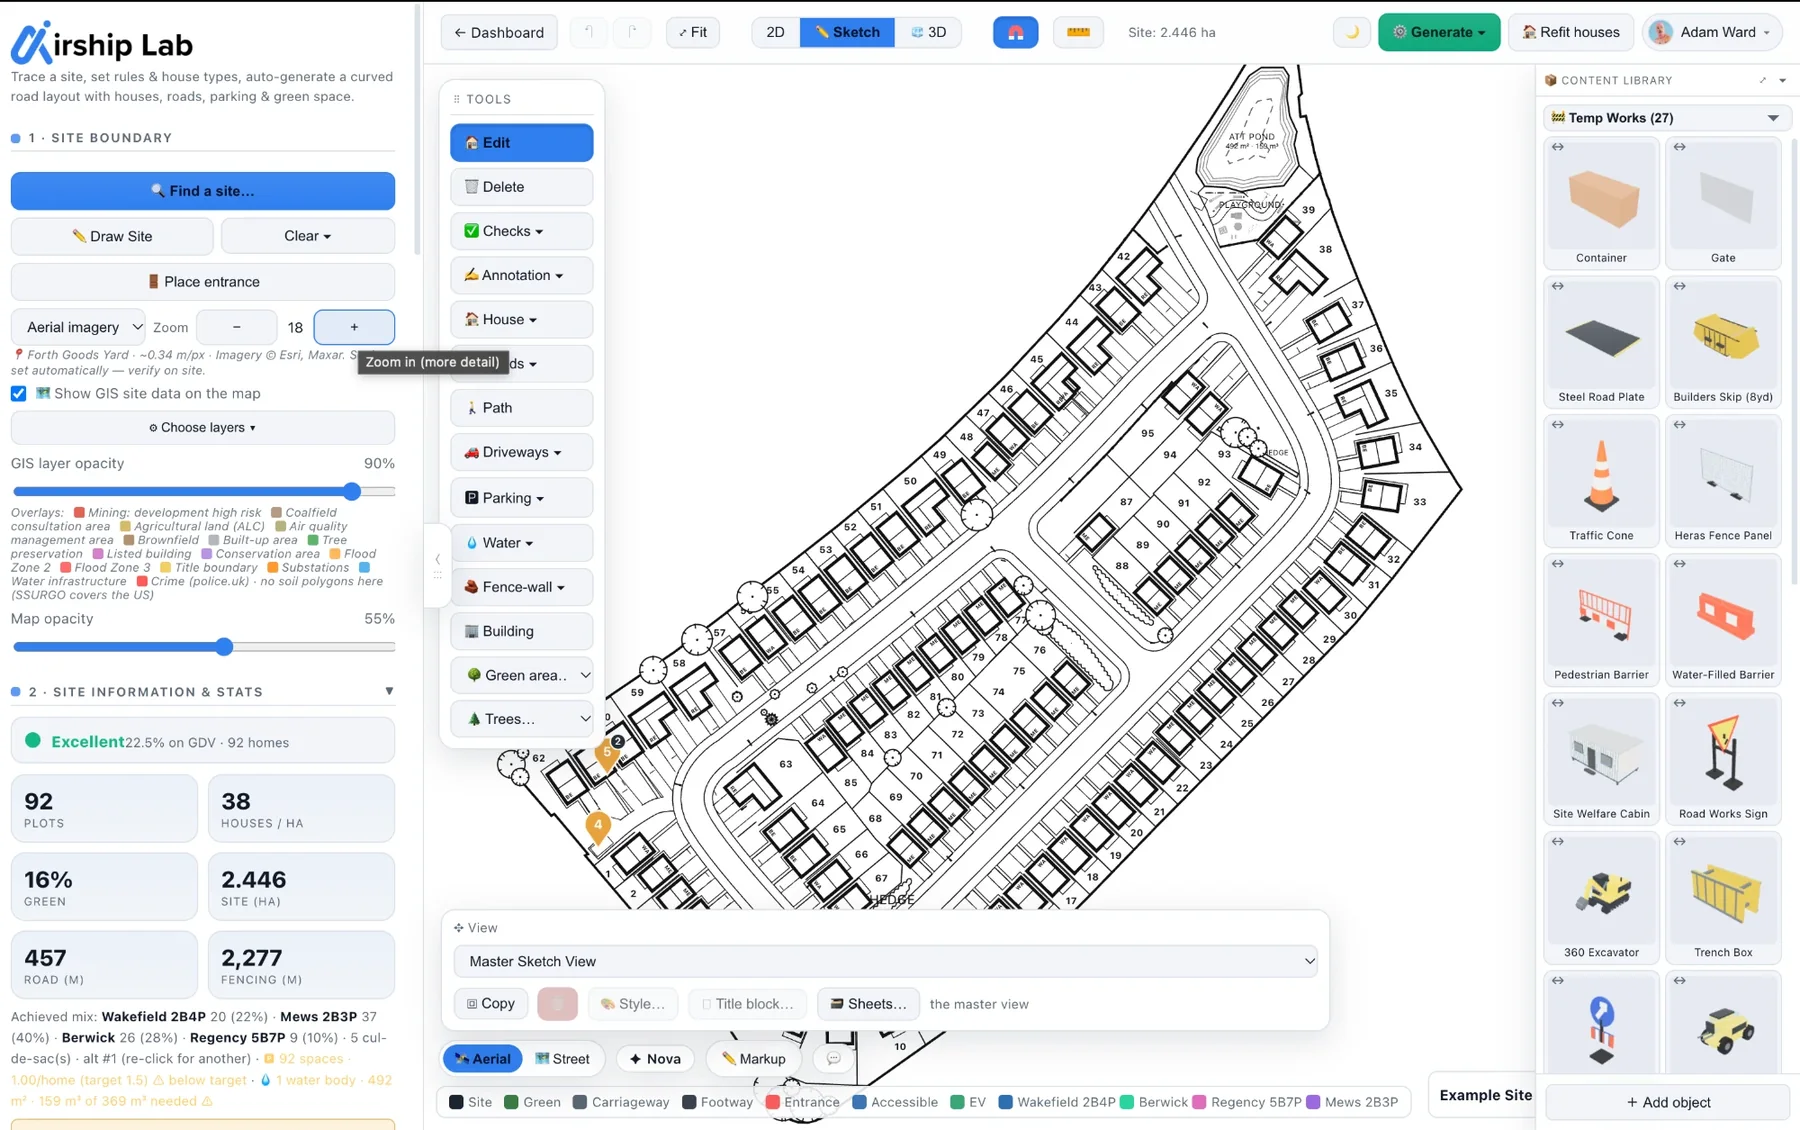The image size is (1800, 1130).
Task: Switch to 3D view mode
Action: [x=929, y=32]
